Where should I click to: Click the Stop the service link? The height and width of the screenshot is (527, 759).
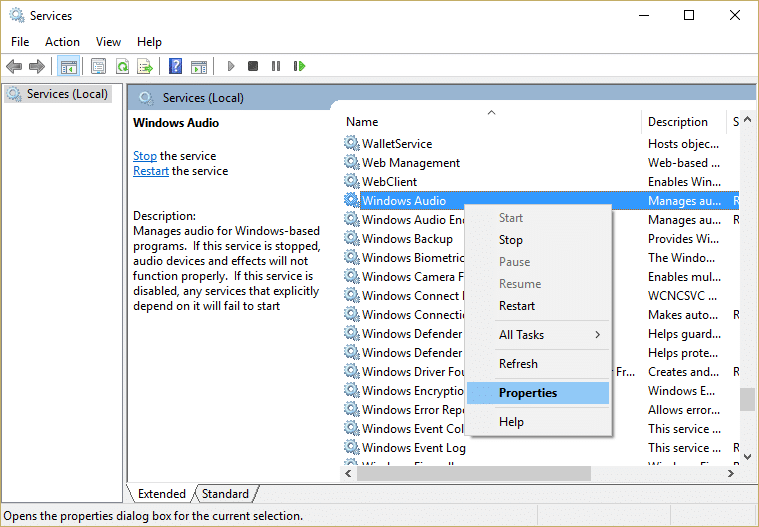pyautogui.click(x=145, y=156)
